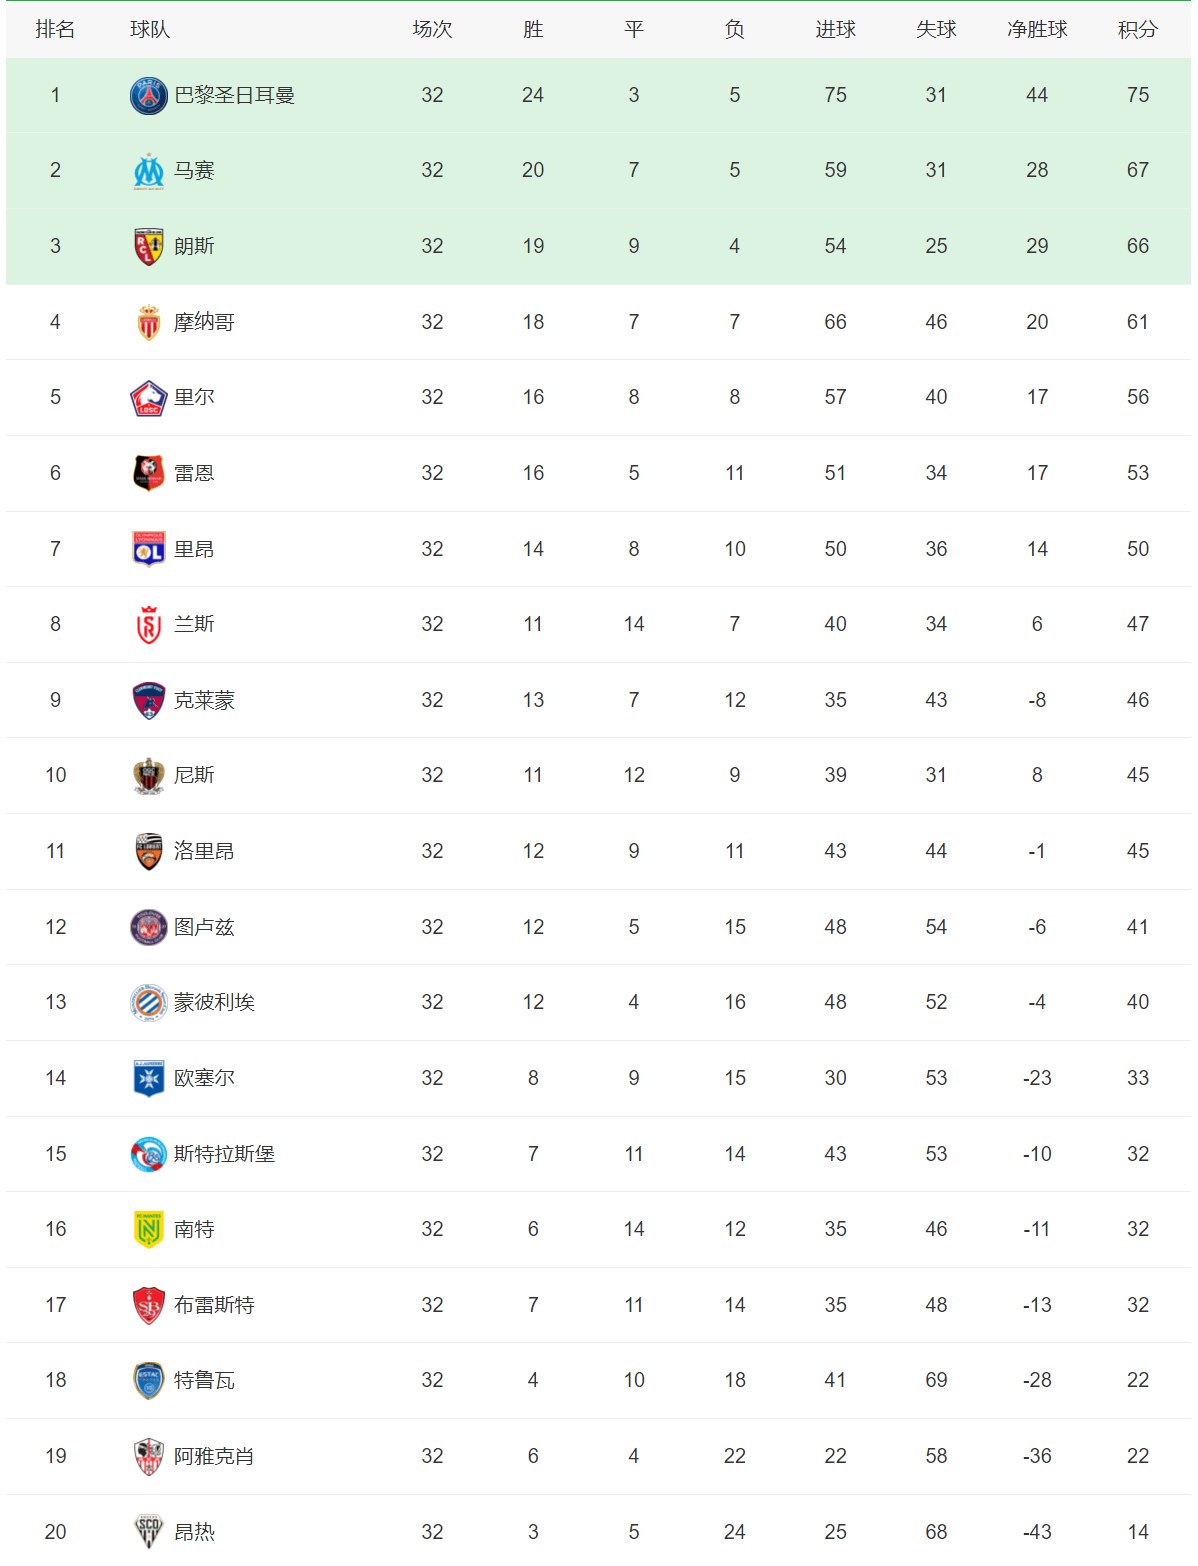Click the Auxerre team crest
The height and width of the screenshot is (1566, 1198).
tap(149, 1078)
